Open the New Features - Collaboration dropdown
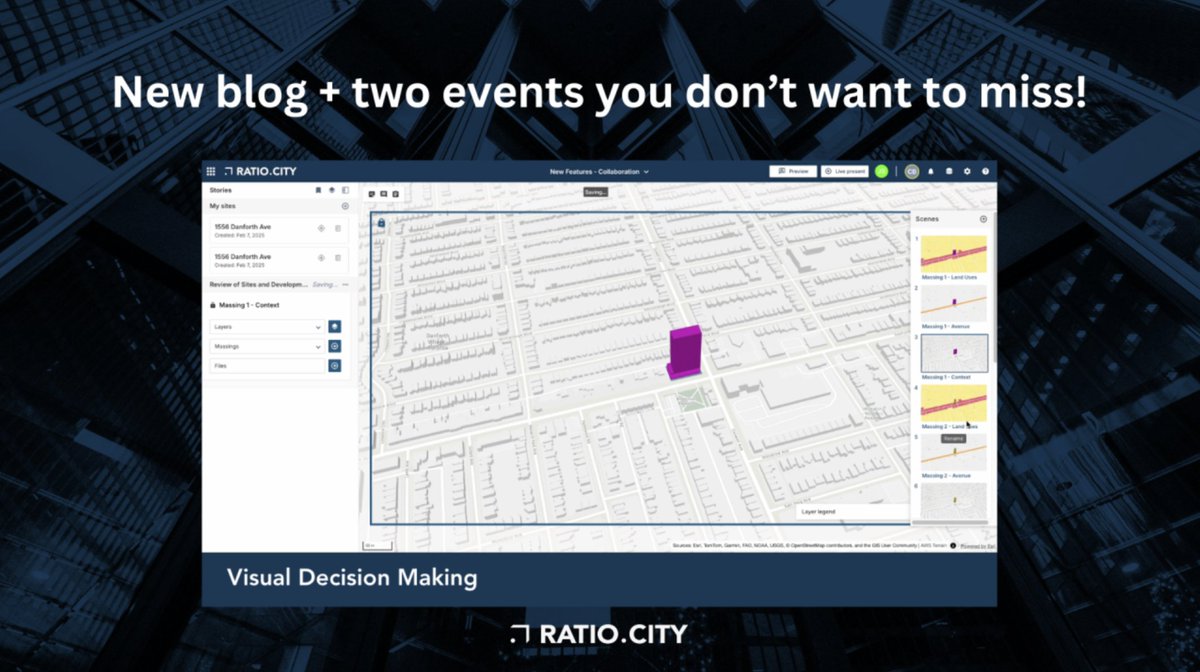 pyautogui.click(x=600, y=171)
